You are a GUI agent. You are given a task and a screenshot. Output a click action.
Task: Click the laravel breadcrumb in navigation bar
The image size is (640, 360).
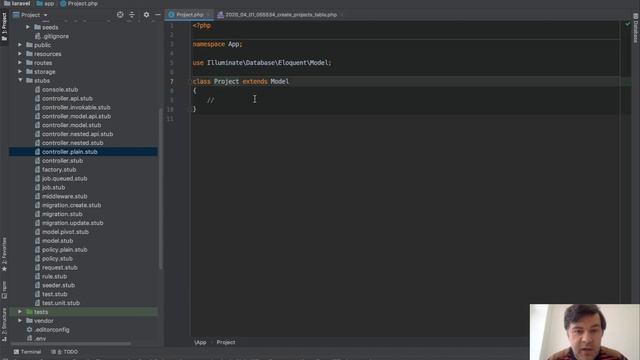[x=17, y=4]
